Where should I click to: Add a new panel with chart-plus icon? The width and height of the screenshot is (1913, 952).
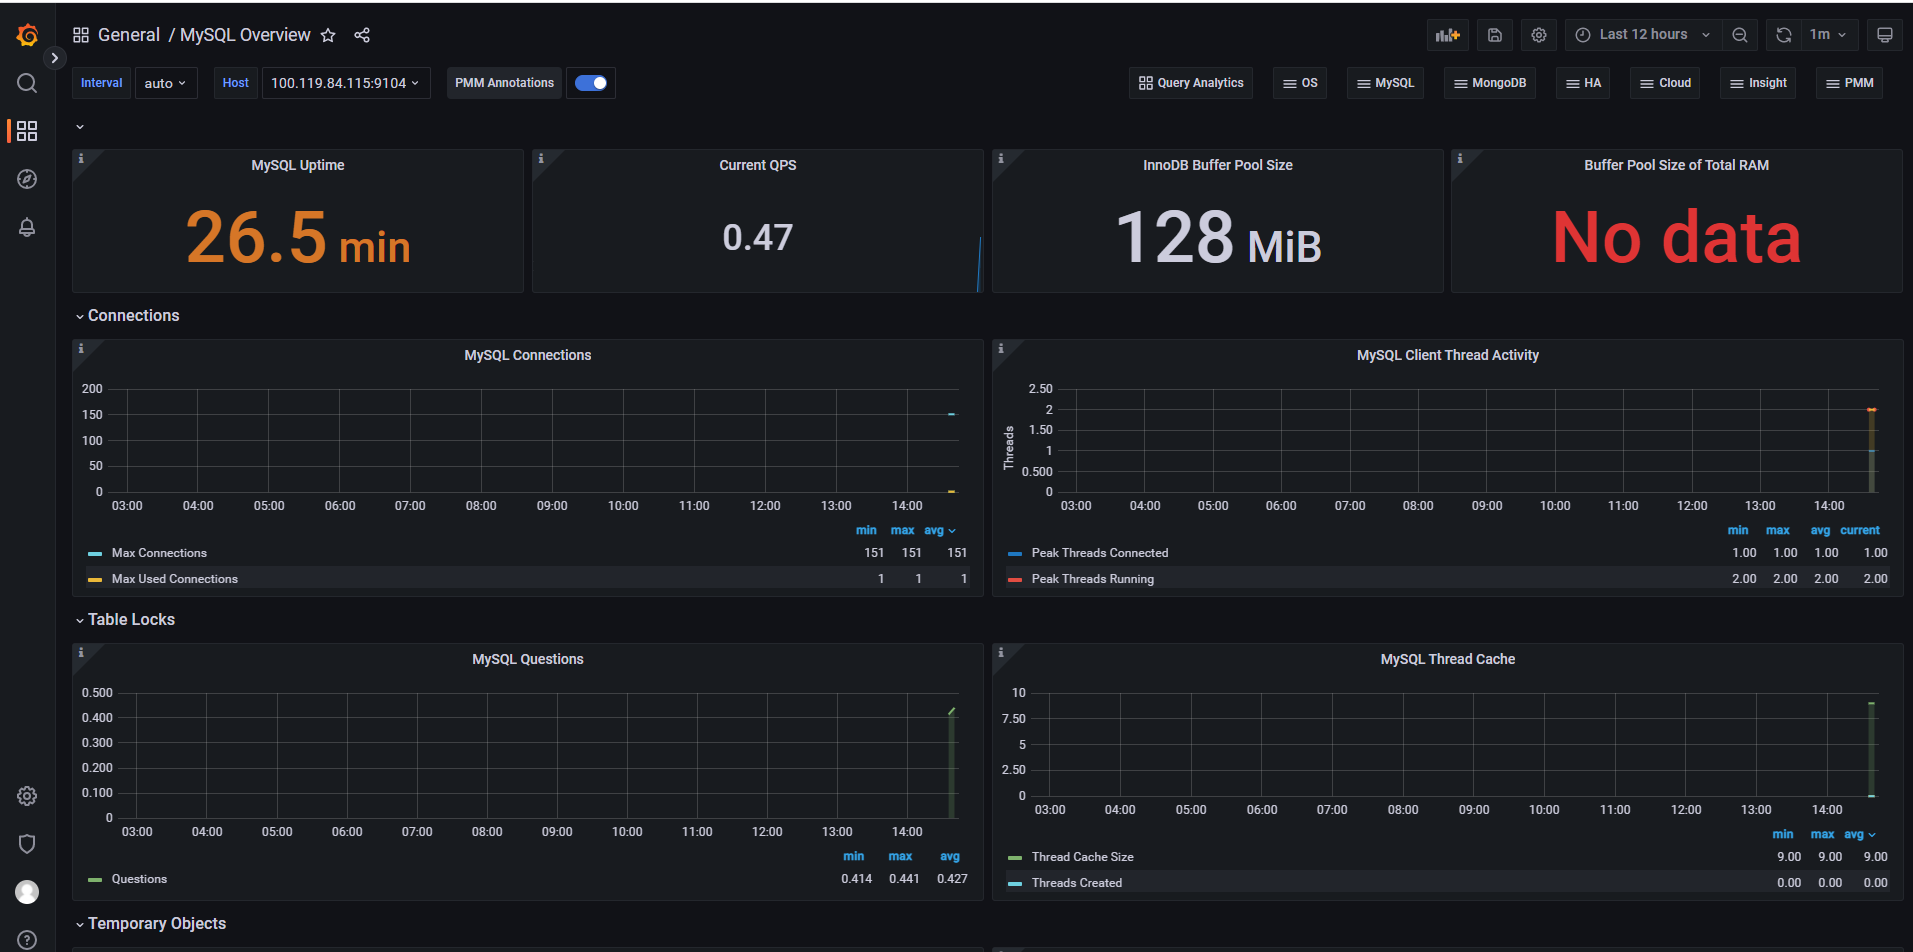tap(1447, 35)
